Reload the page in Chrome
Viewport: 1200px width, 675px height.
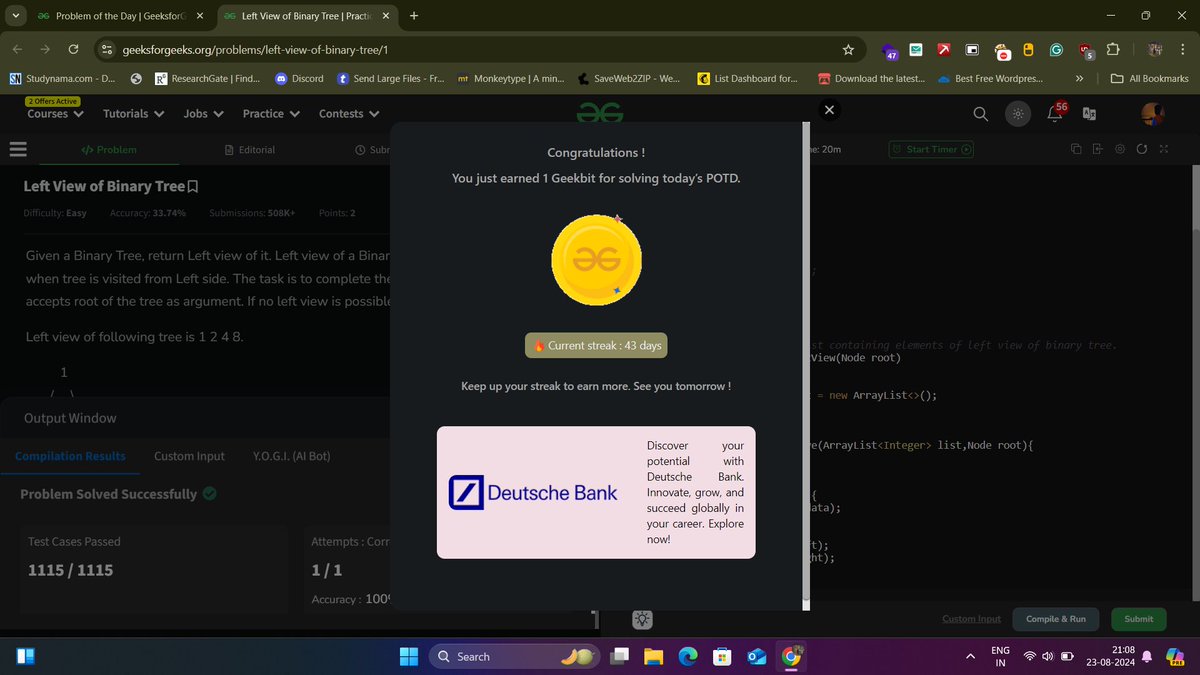click(x=73, y=50)
